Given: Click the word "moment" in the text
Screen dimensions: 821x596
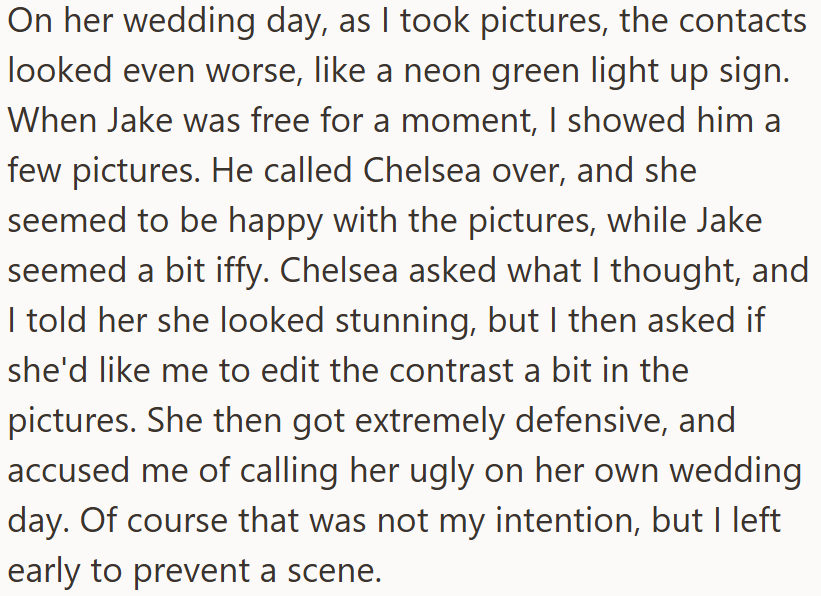Looking at the screenshot, I should pyautogui.click(x=465, y=120).
